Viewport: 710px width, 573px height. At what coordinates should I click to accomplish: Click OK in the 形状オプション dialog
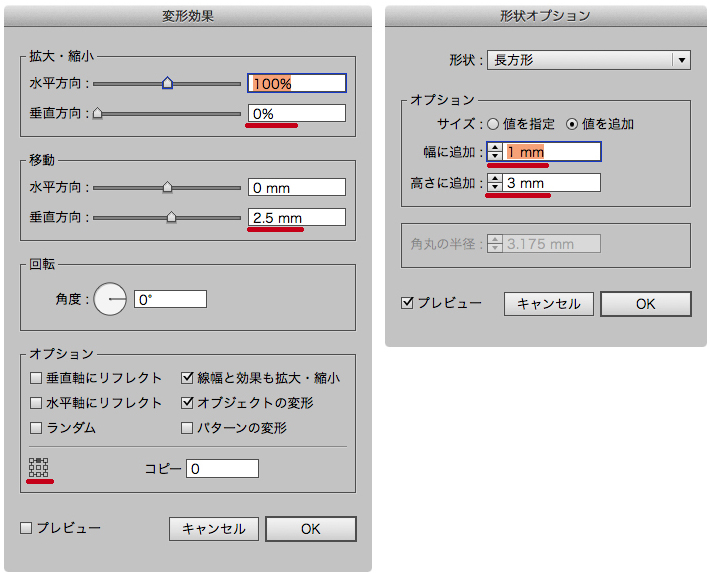tap(646, 303)
